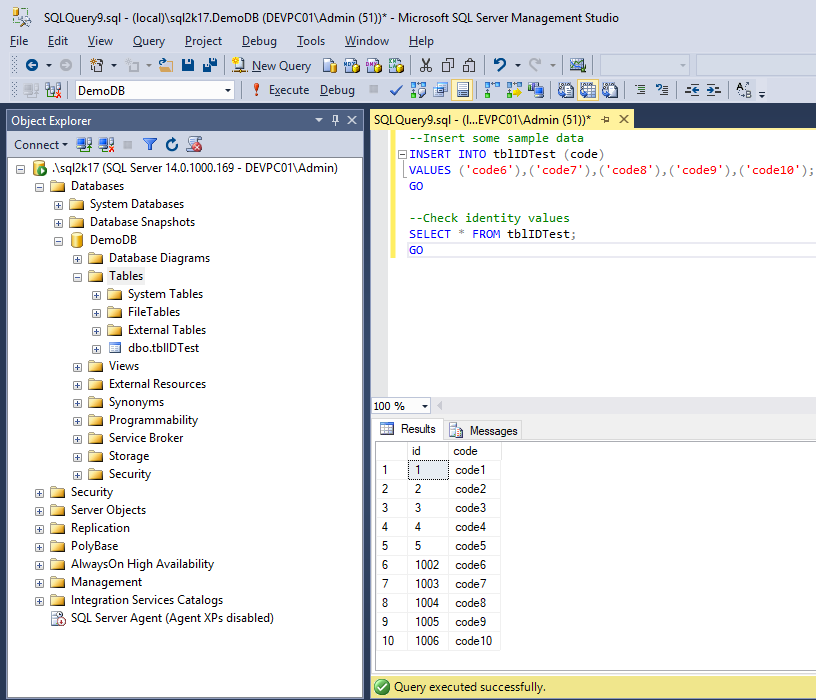The width and height of the screenshot is (816, 700).
Task: Toggle Include Actual Execution Plan
Action: click(492, 91)
